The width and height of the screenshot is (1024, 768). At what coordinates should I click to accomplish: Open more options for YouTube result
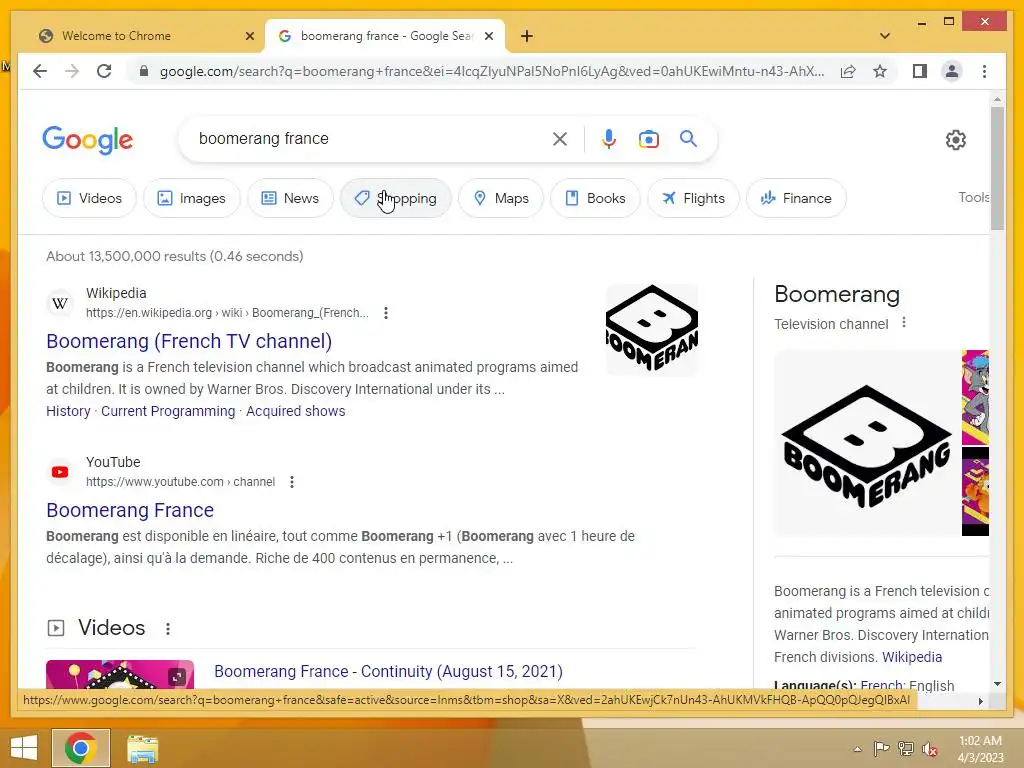(x=292, y=482)
